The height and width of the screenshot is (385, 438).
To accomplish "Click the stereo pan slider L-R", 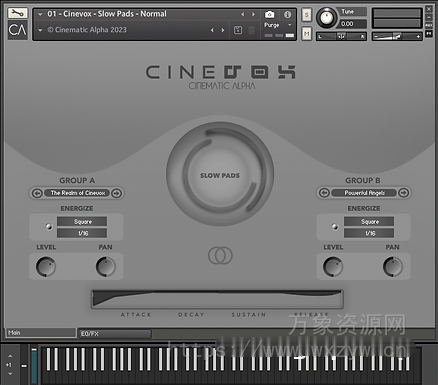I will (x=341, y=36).
